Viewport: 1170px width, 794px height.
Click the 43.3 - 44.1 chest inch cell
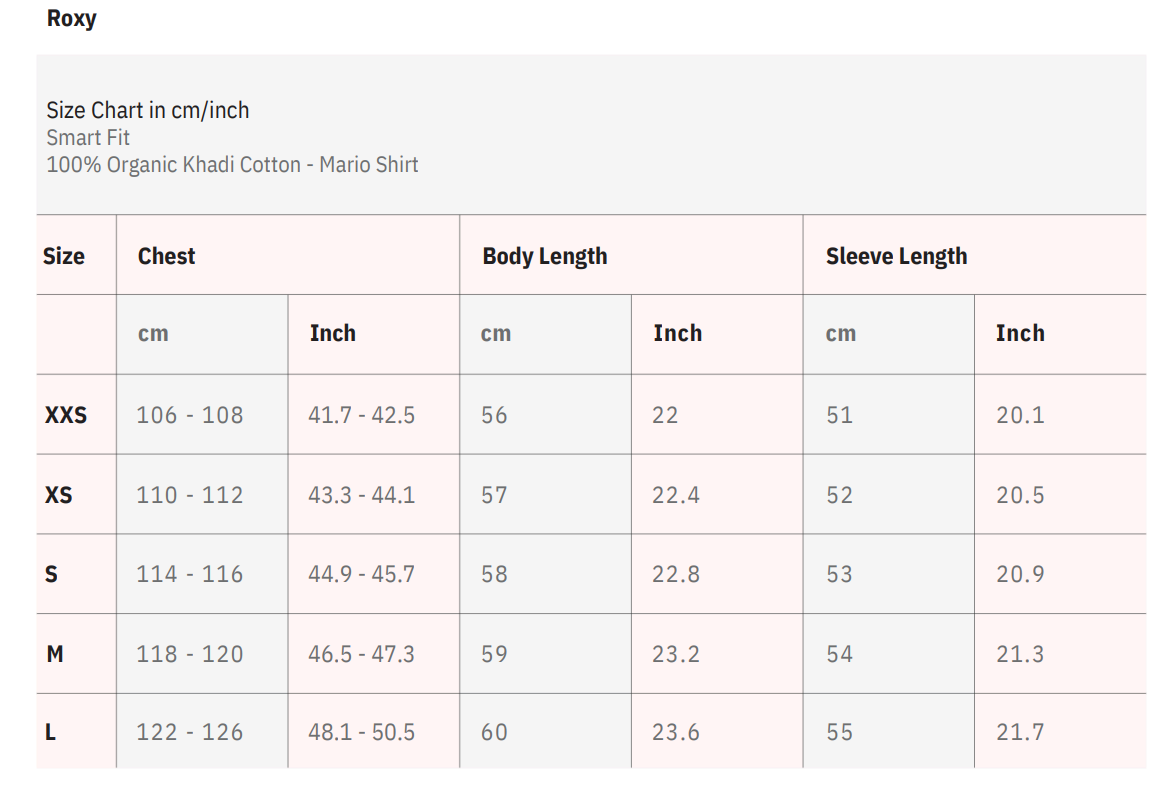coord(361,495)
